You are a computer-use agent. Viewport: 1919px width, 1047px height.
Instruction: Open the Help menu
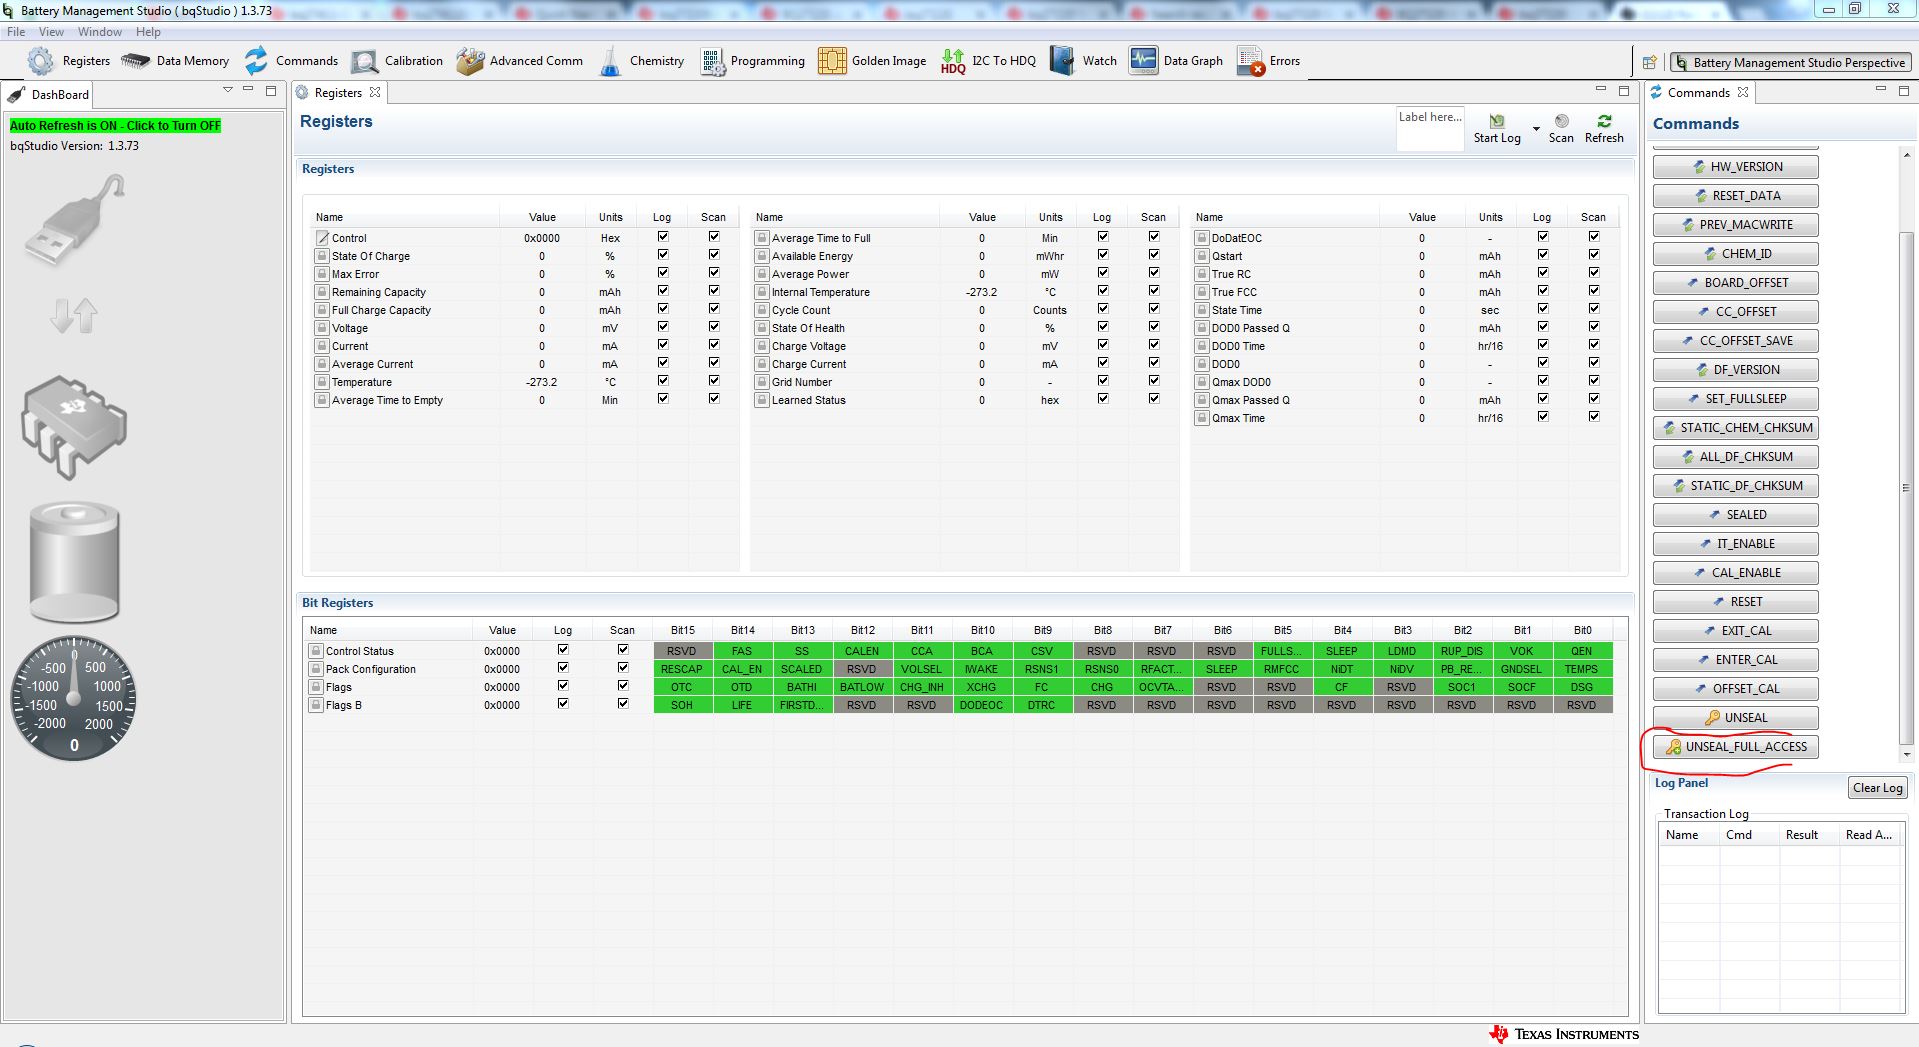[148, 32]
